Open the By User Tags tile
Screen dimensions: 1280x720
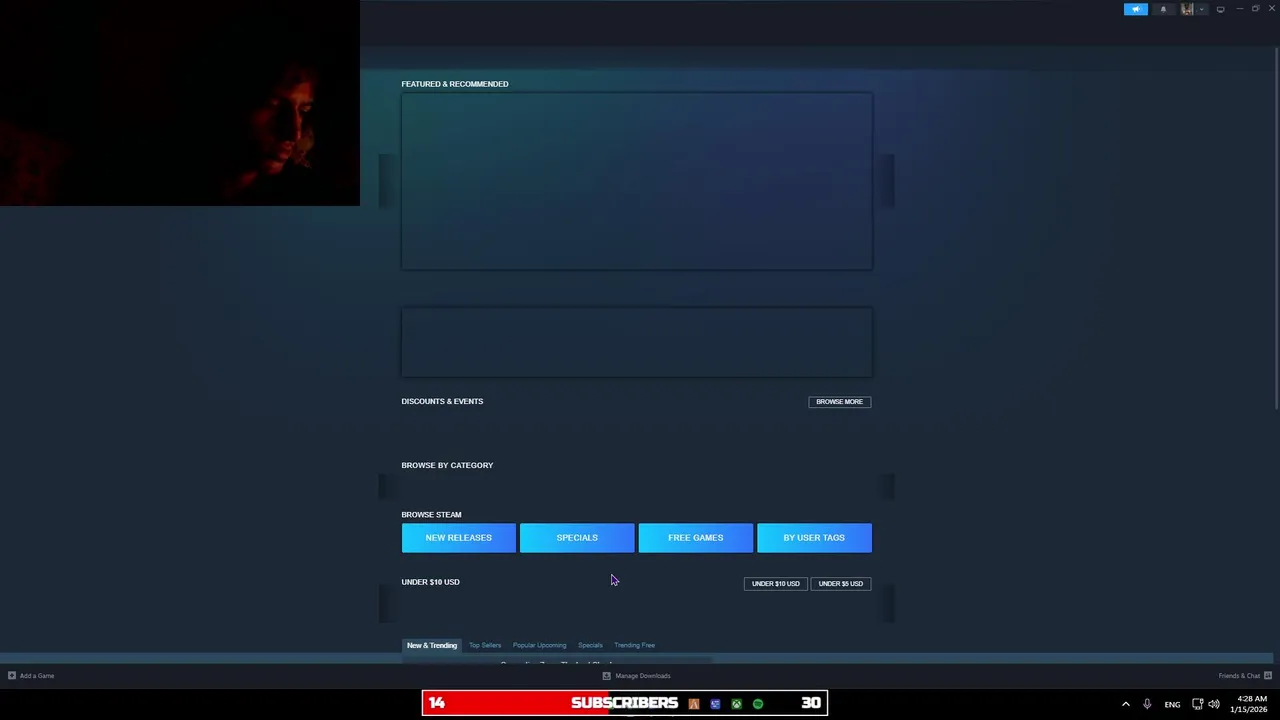pyautogui.click(x=814, y=538)
